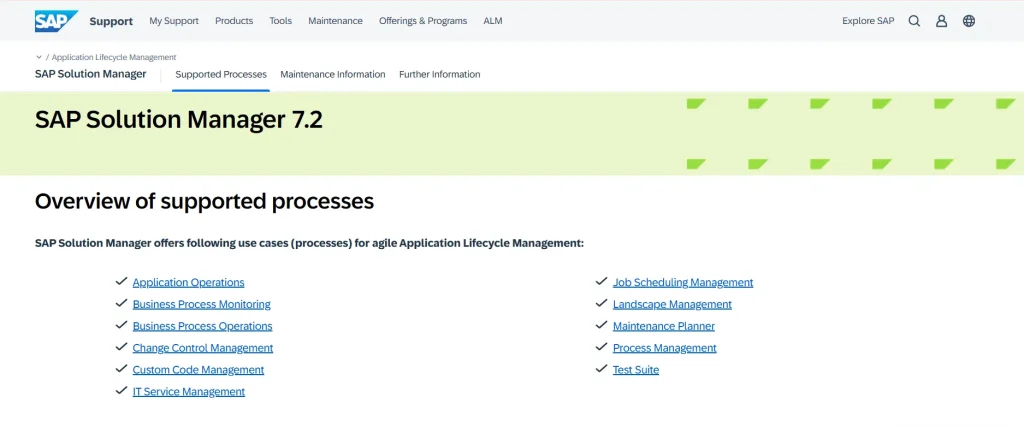Open the Maintenance menu
Image resolution: width=1024 pixels, height=427 pixels.
pos(335,21)
